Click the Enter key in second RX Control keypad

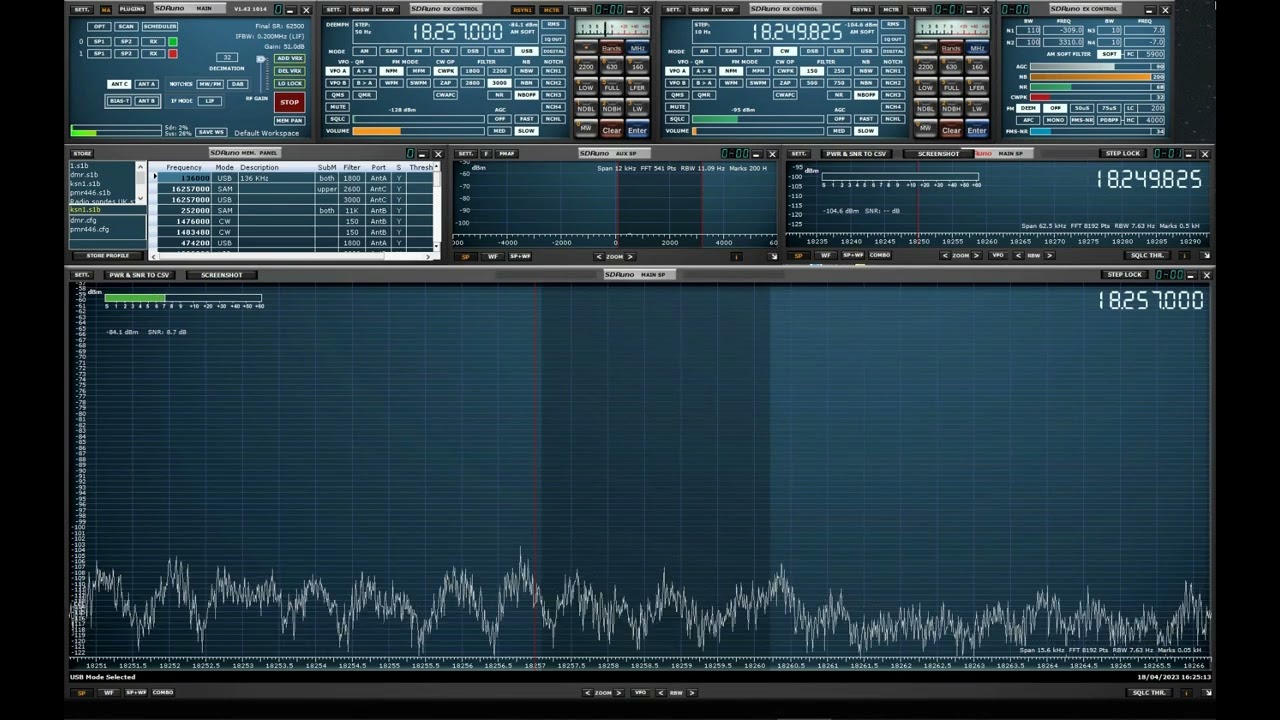(976, 130)
